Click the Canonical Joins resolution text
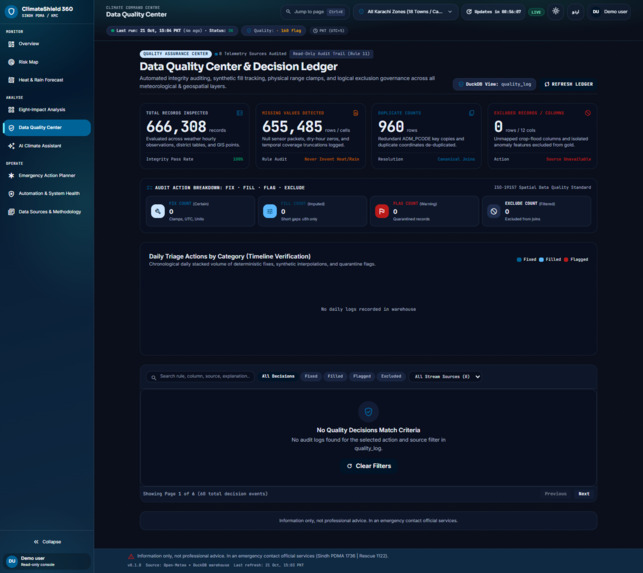Viewport: 643px width, 573px height. tap(456, 159)
